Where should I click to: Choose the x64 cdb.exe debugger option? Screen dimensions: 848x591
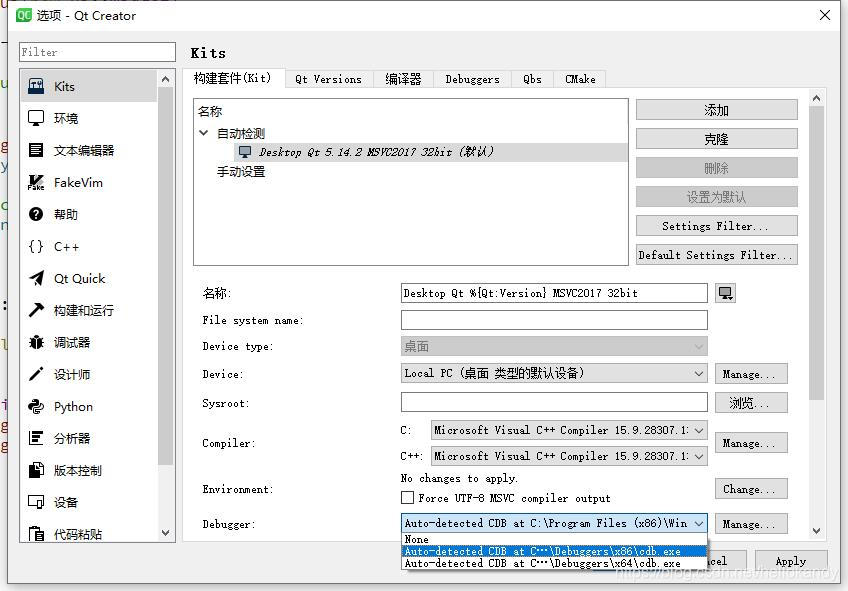coord(552,563)
